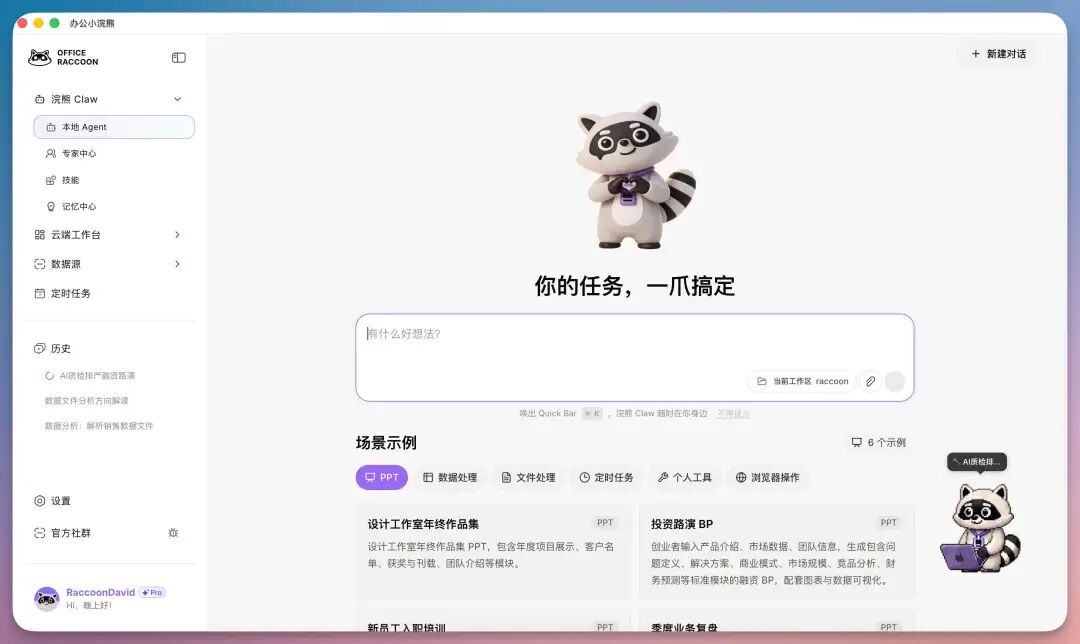
Task: Click the clock icon on 定时任务 tab
Action: click(585, 477)
